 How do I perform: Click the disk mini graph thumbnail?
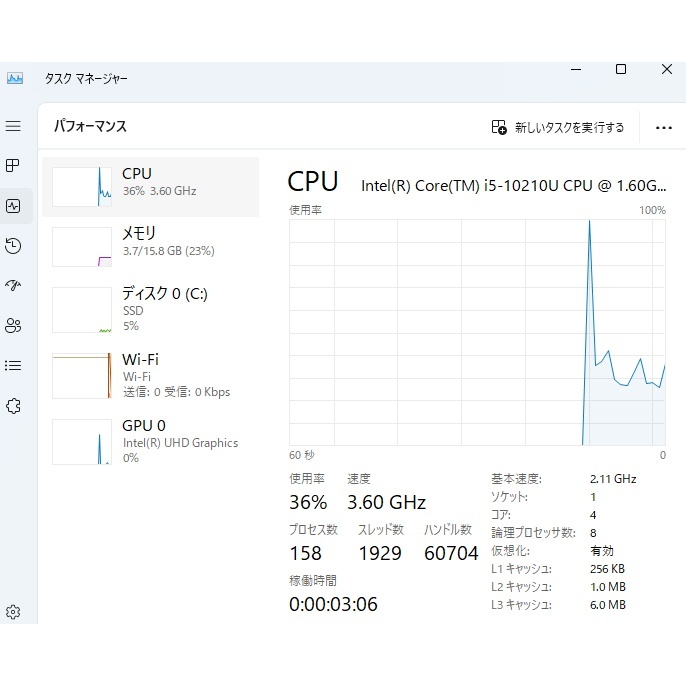pos(82,310)
